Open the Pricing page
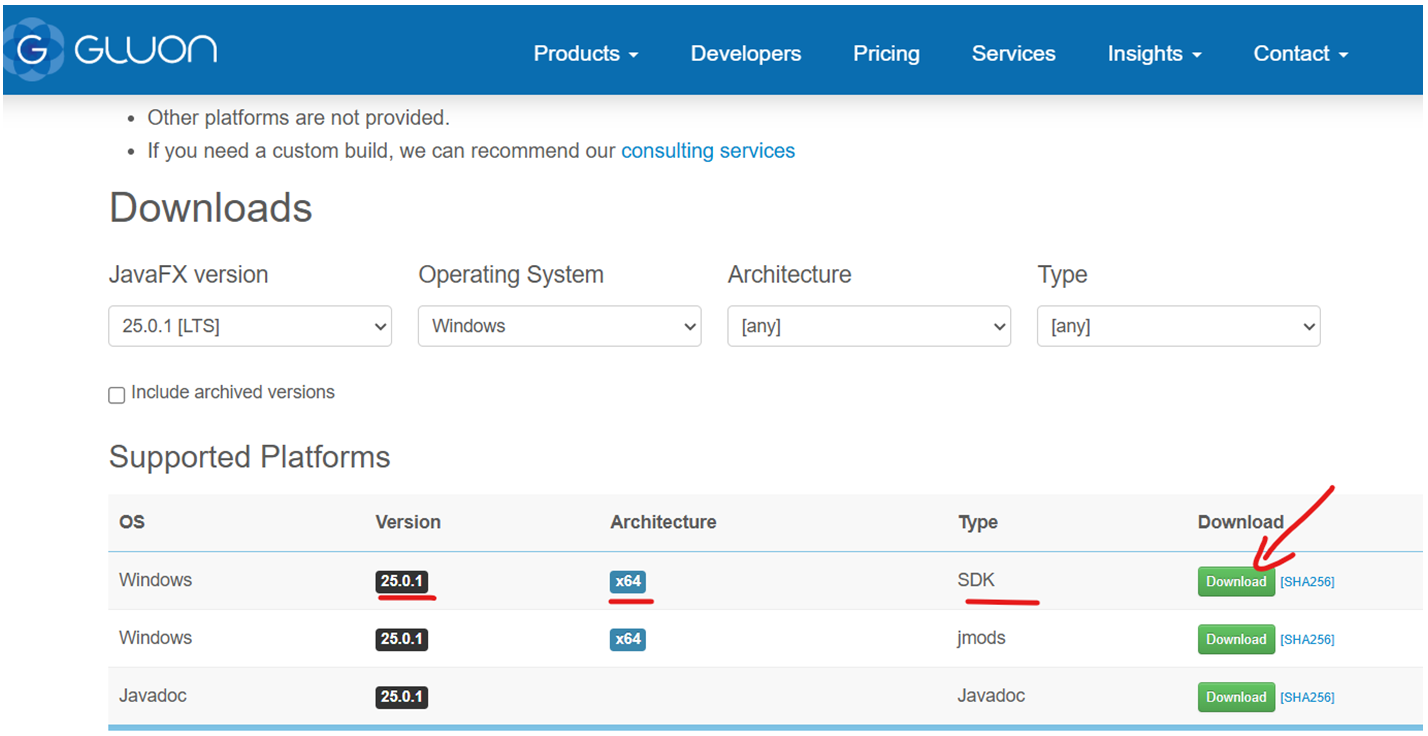Screen dimensions: 1428x736 point(886,53)
